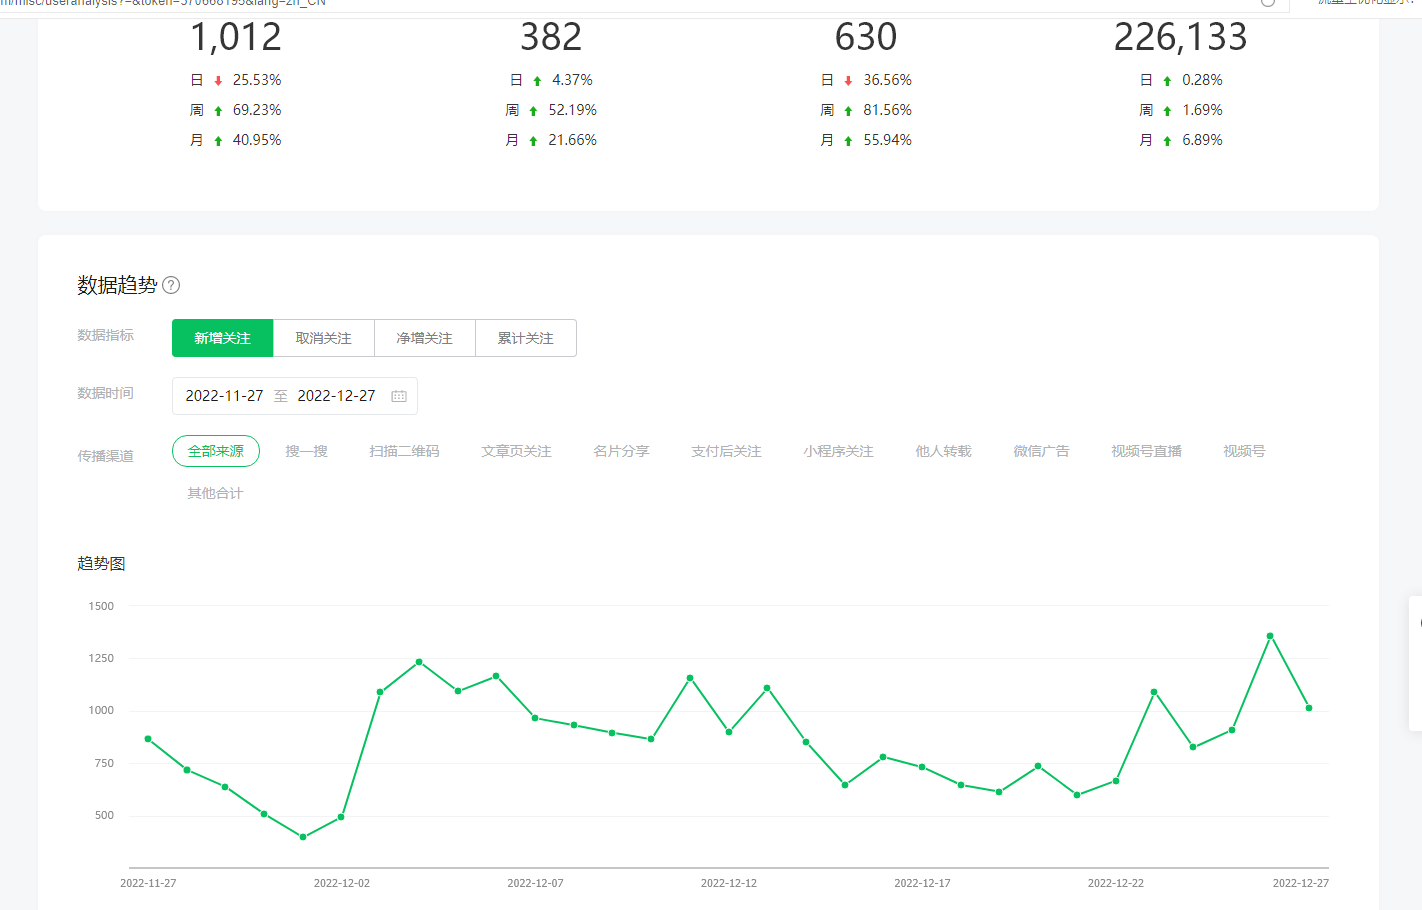This screenshot has width=1422, height=910.
Task: Click the 630 net growth value
Action: [x=866, y=37]
